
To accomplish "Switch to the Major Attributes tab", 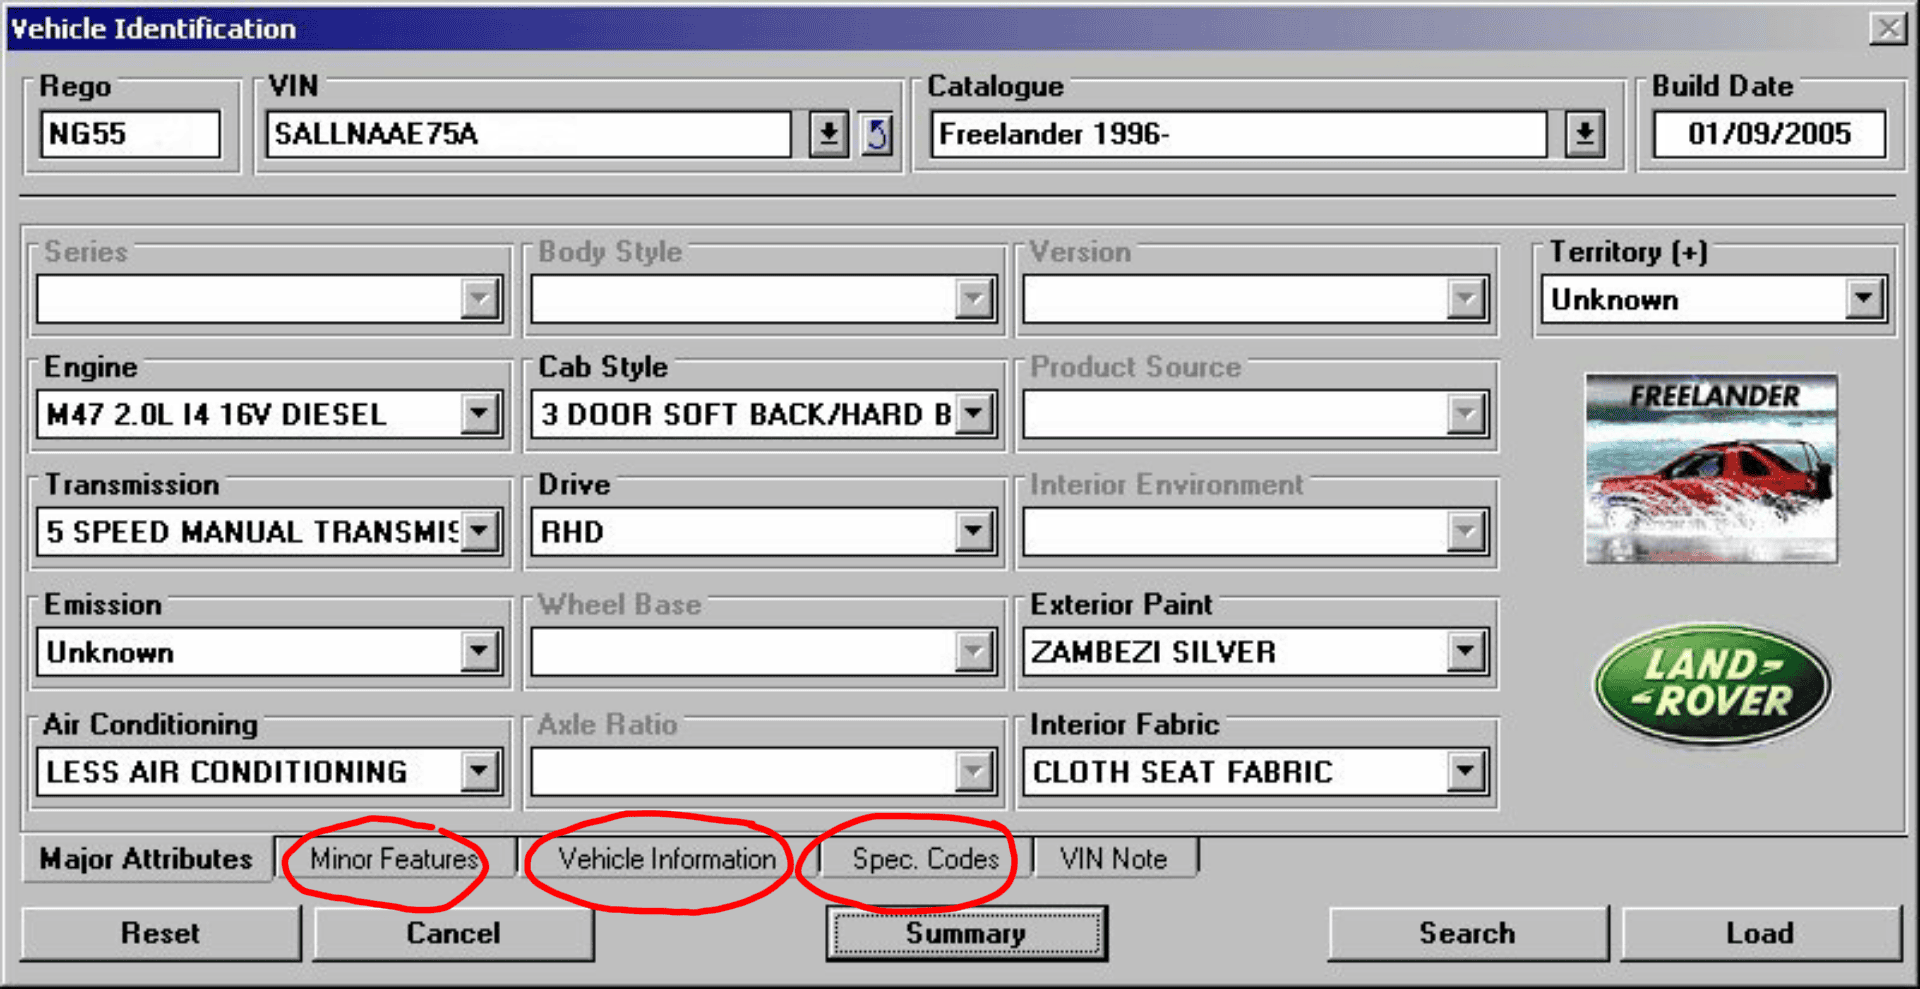I will tap(146, 859).
